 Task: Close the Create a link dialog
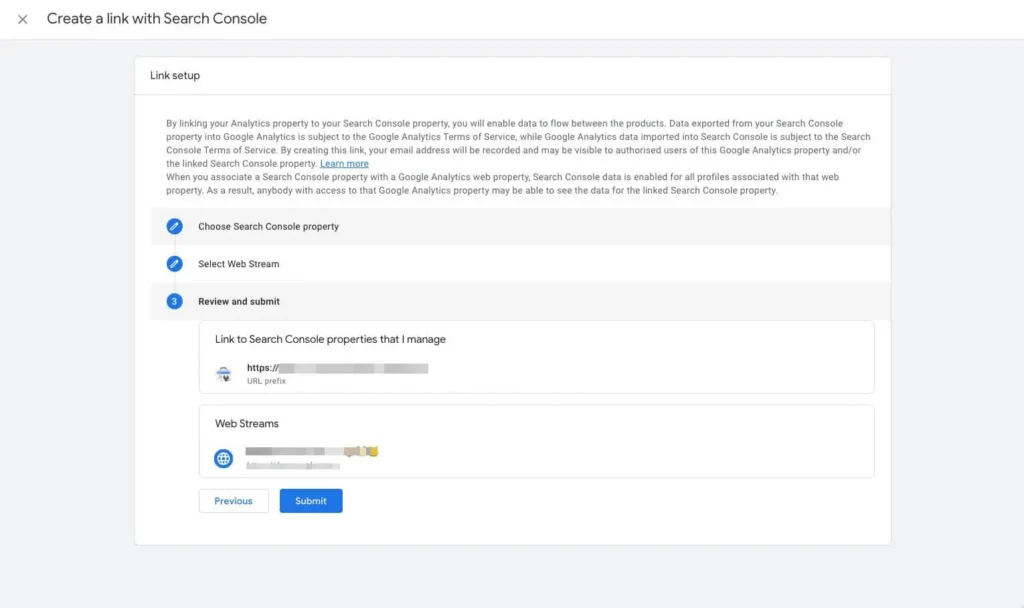coord(22,18)
